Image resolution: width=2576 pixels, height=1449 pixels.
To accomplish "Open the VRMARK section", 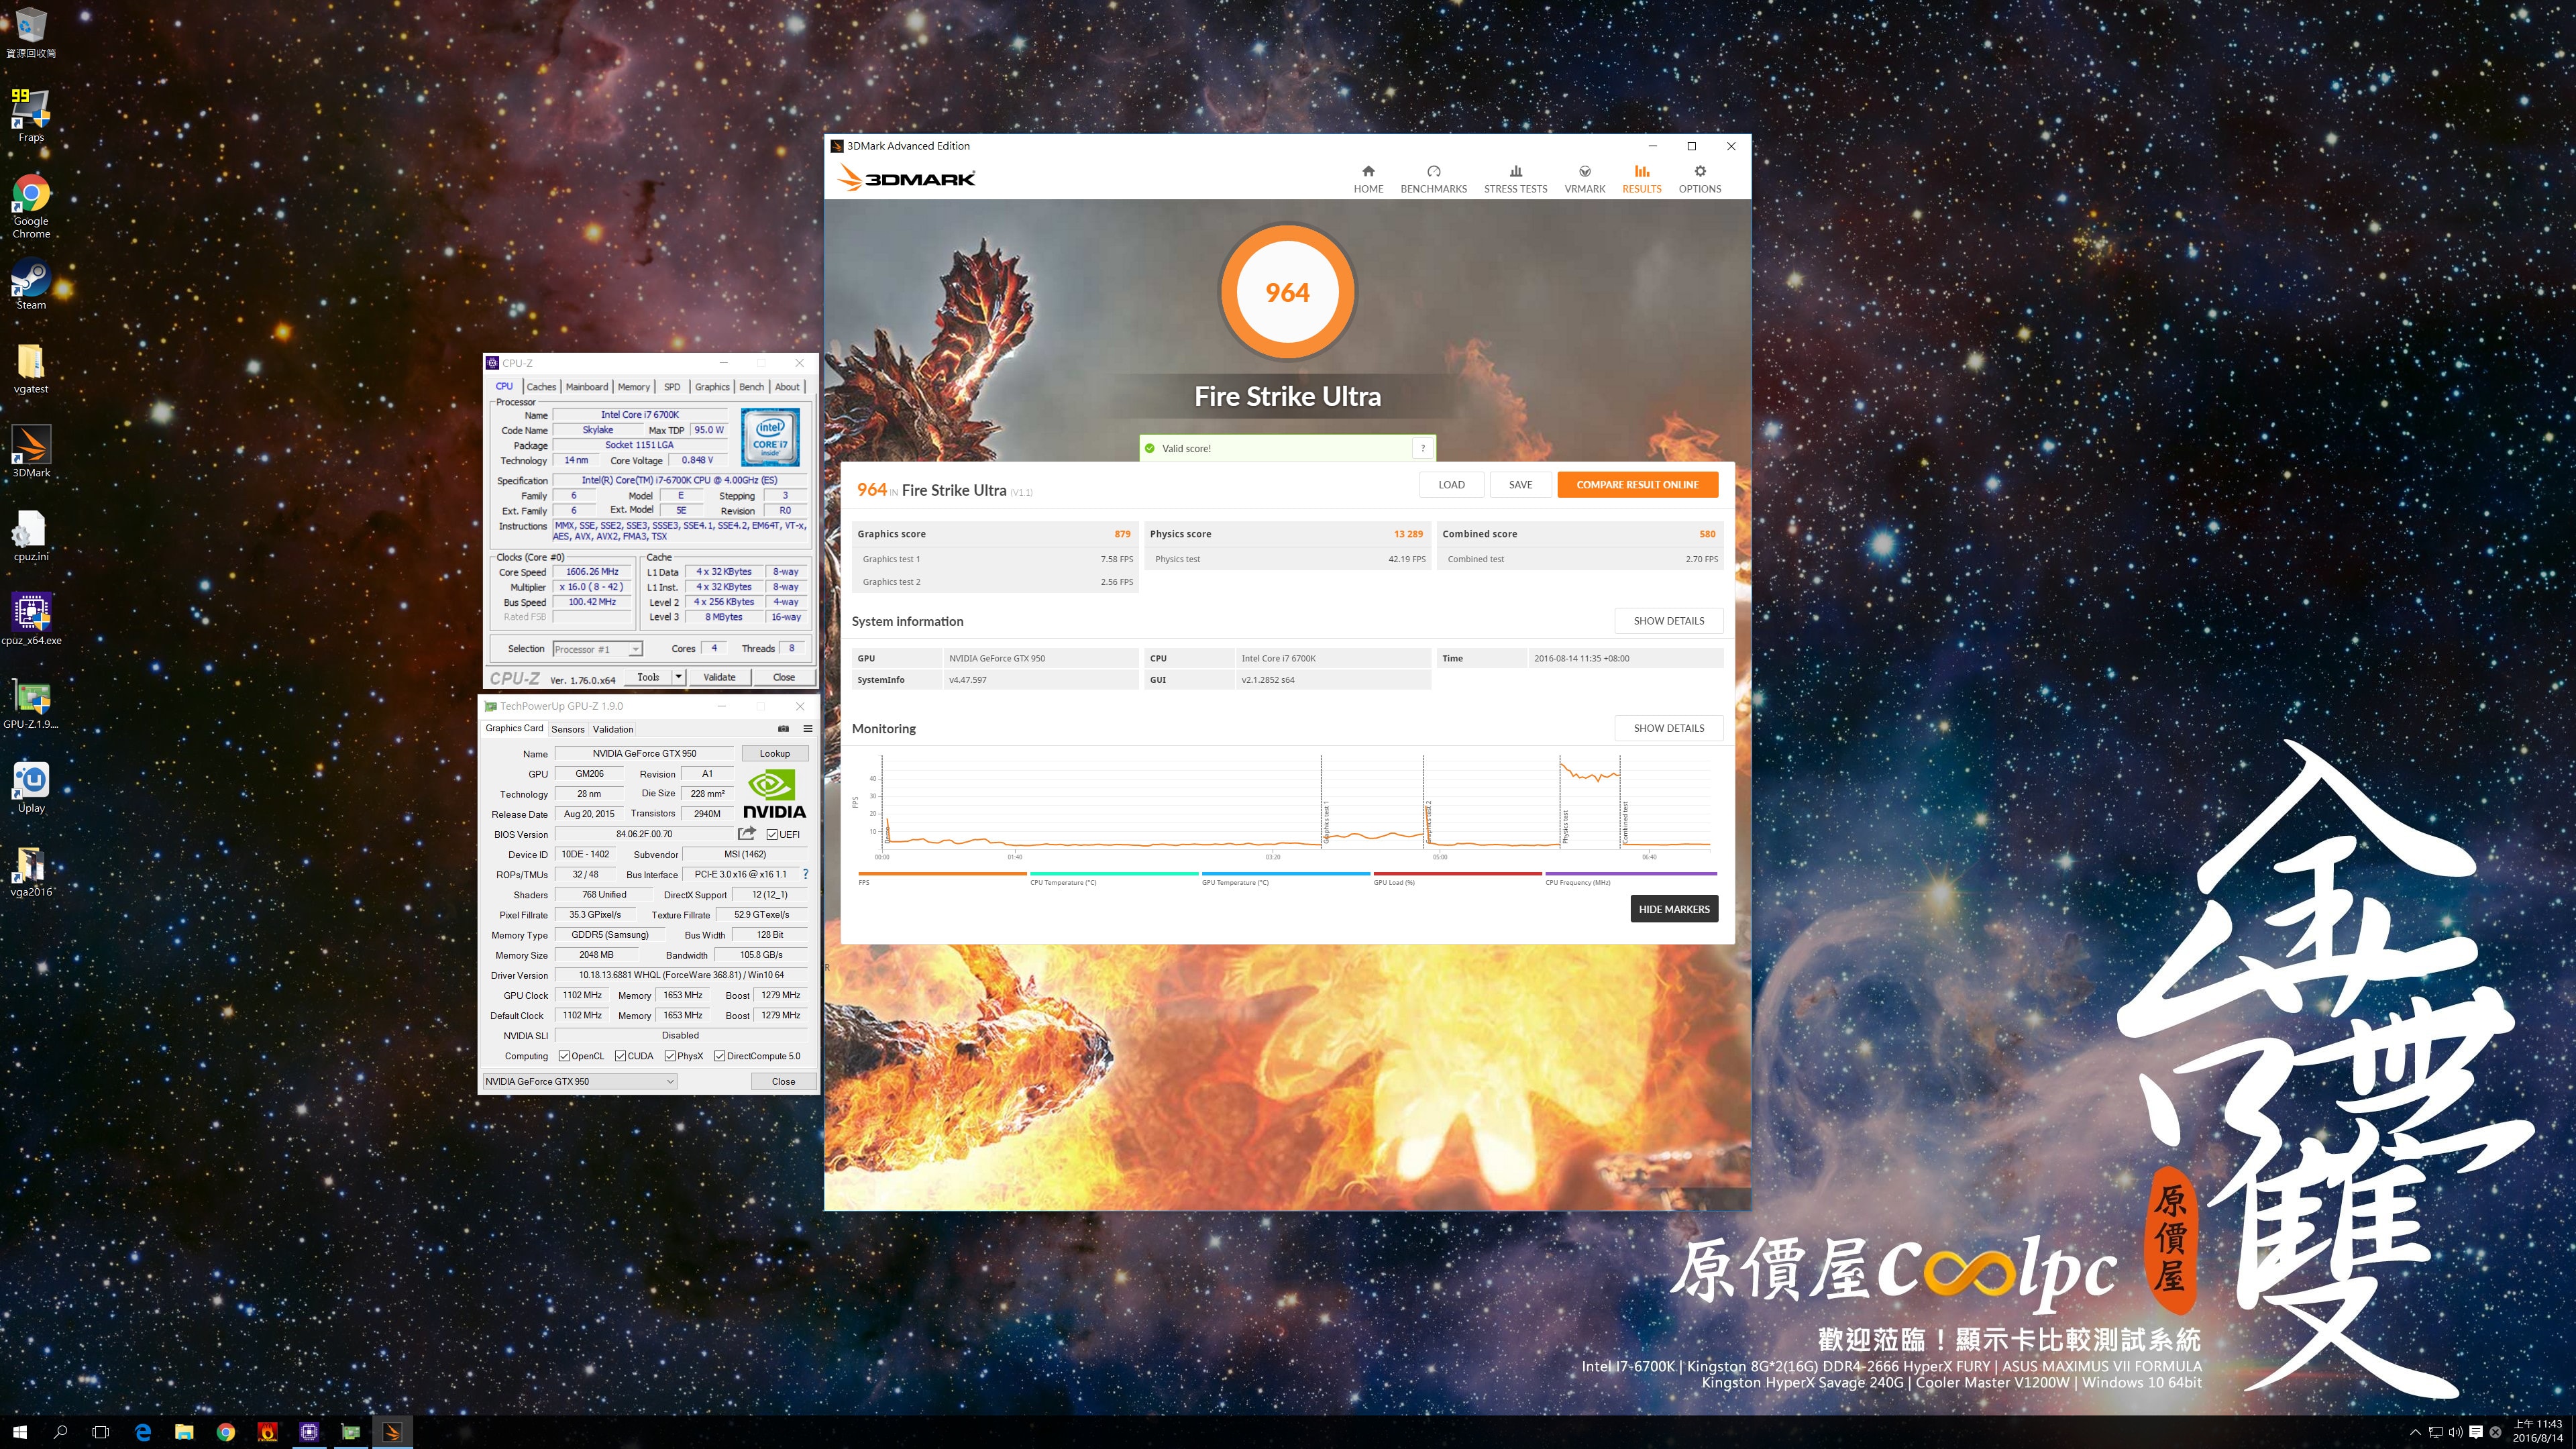I will pos(1584,179).
